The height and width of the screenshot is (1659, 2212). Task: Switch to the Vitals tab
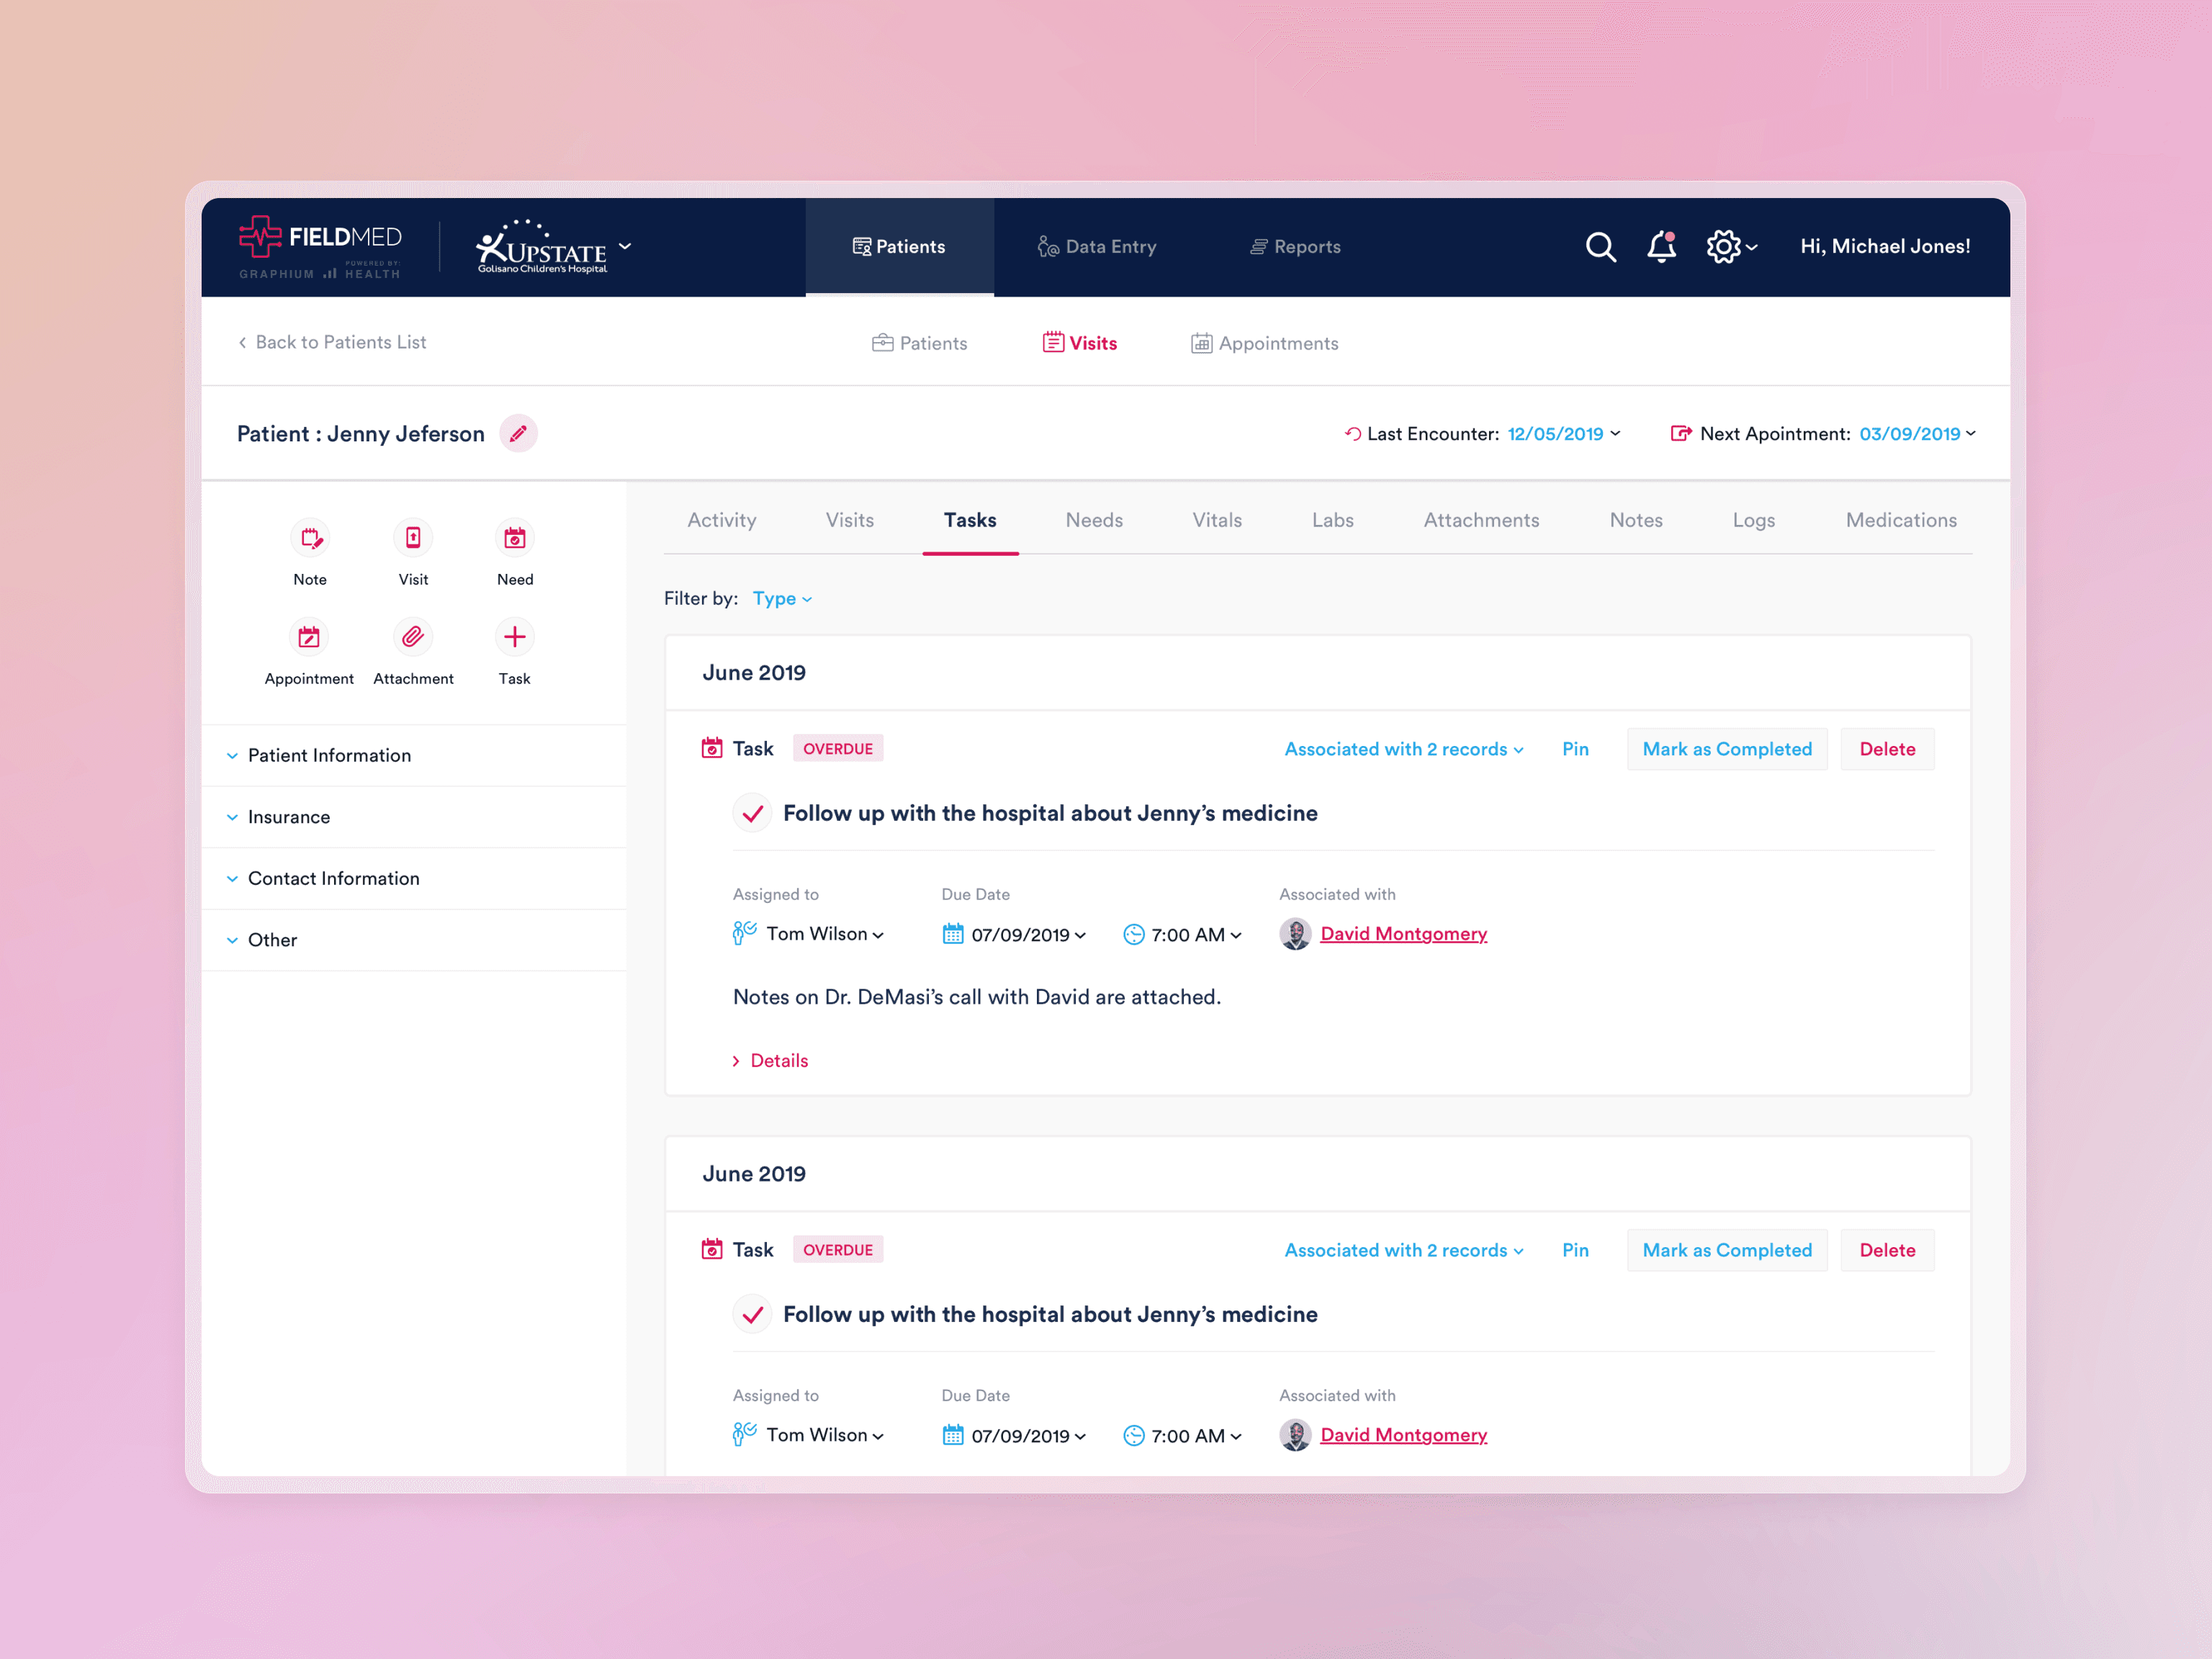(1217, 520)
